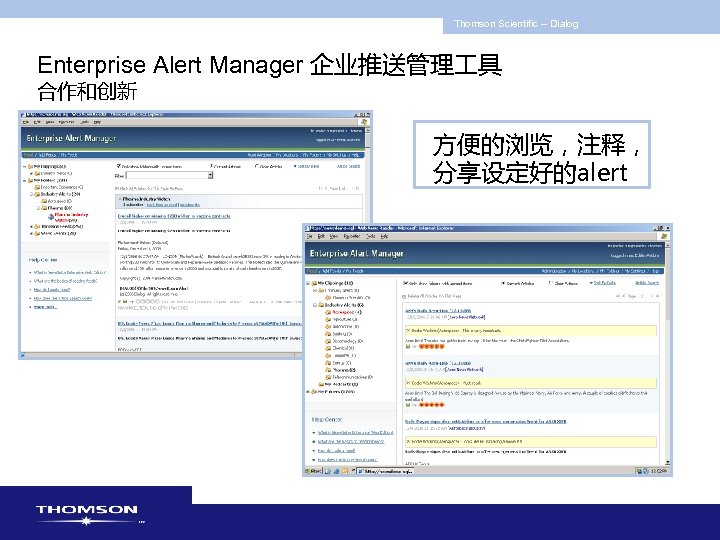
Task: Click My Clippings folder icon in back window
Action: tap(30, 166)
